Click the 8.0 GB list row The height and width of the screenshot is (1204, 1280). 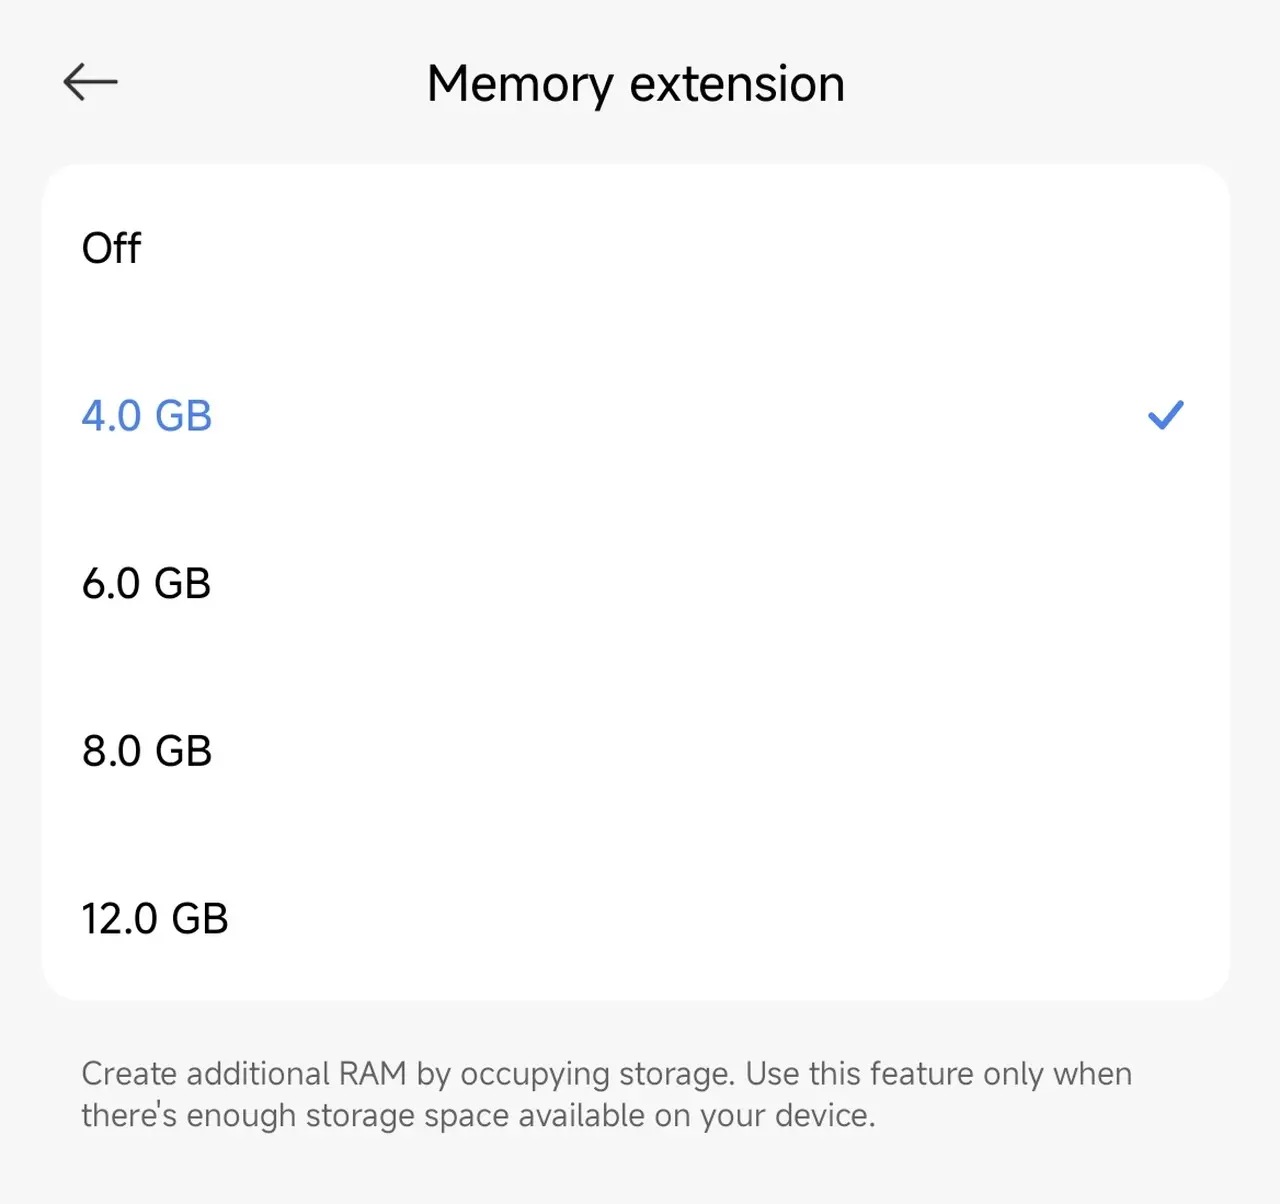pyautogui.click(x=636, y=751)
